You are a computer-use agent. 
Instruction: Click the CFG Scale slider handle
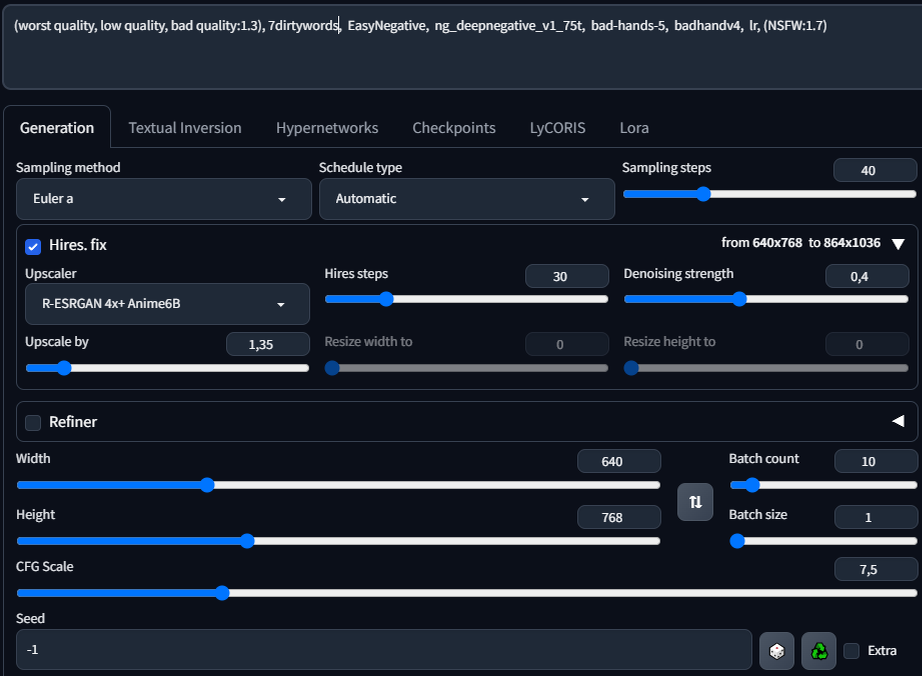pyautogui.click(x=222, y=593)
